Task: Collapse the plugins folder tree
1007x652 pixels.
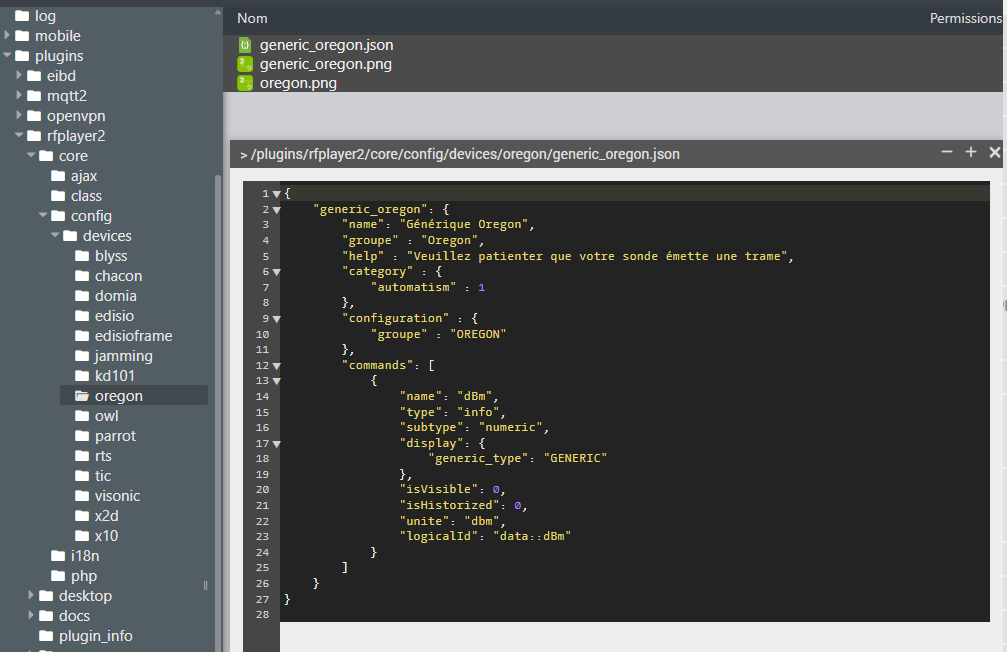Action: coord(8,55)
